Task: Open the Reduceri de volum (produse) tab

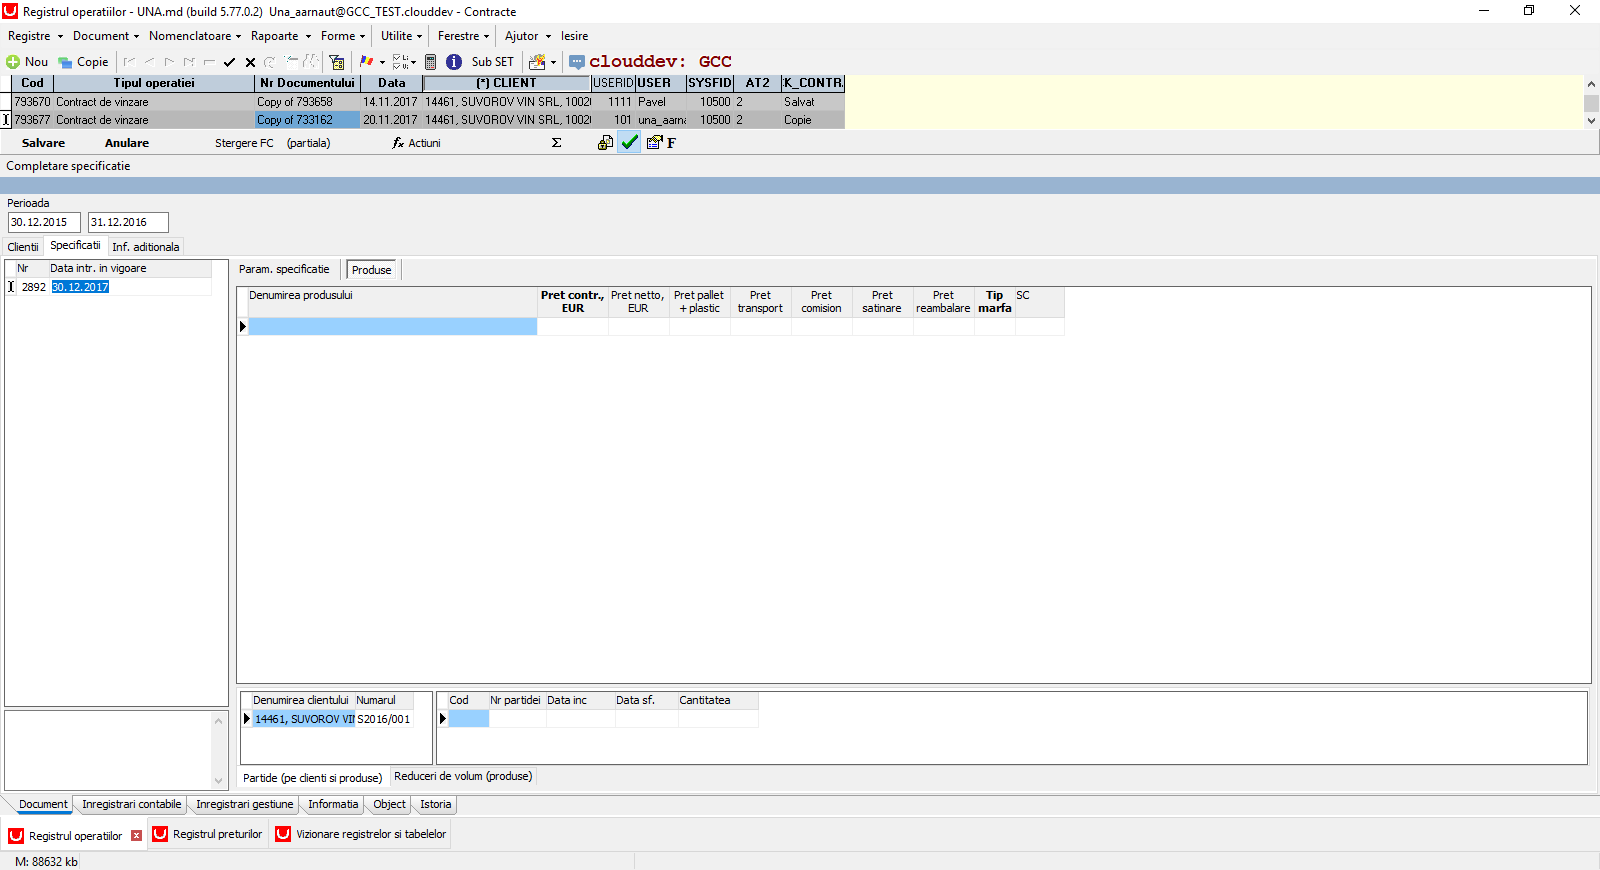Action: (463, 776)
